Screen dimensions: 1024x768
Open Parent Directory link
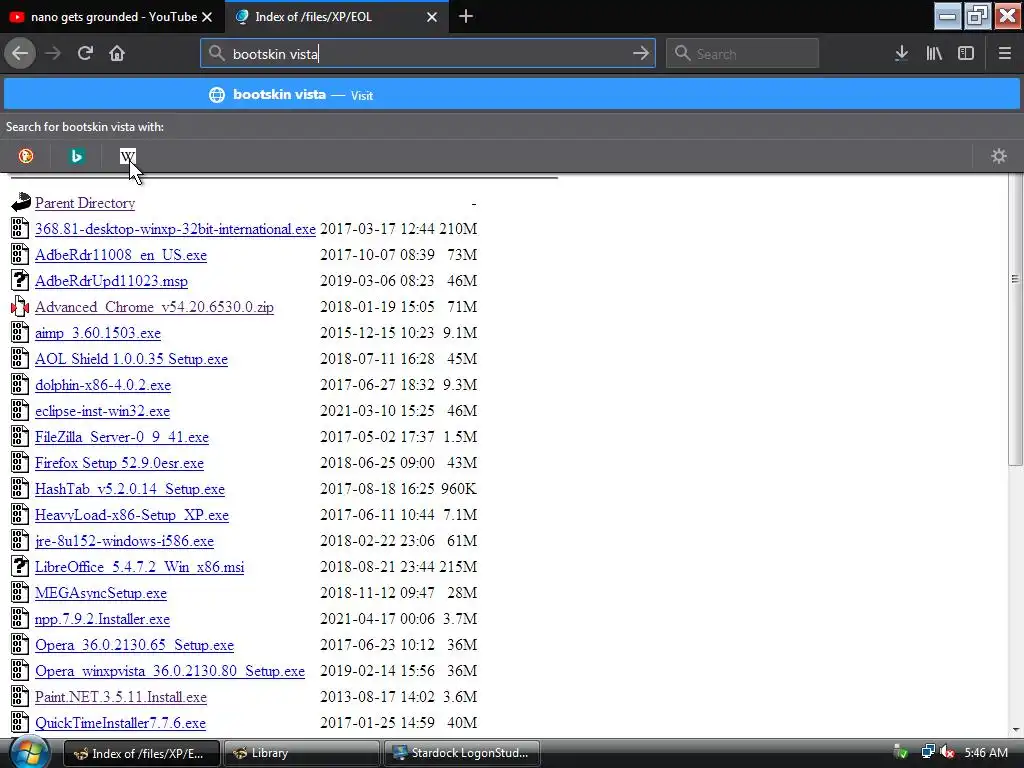pos(85,203)
